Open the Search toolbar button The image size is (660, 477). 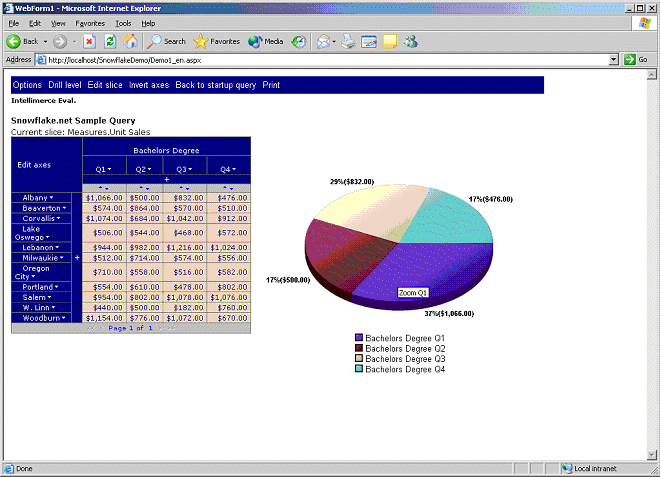pos(166,41)
